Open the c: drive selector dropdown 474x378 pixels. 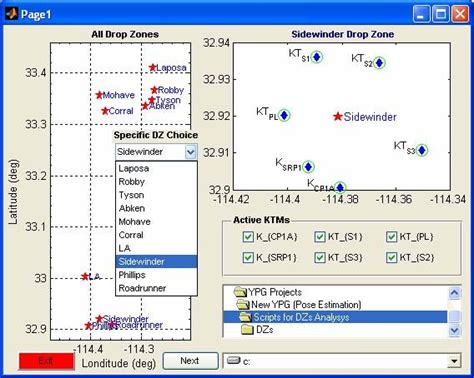[454, 361]
